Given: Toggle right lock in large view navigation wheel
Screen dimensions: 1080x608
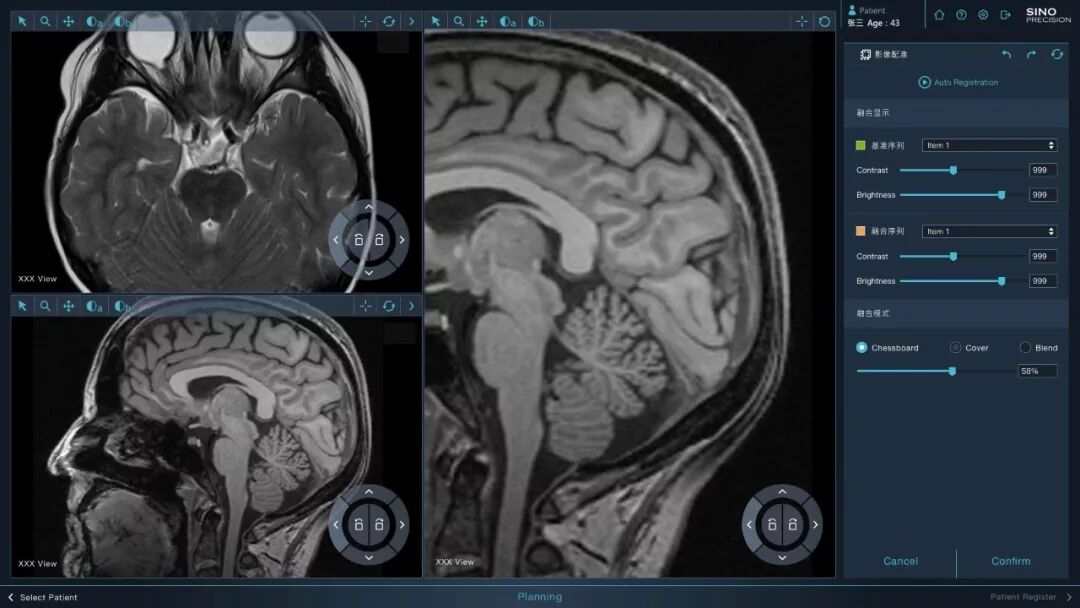Looking at the screenshot, I should coord(793,525).
